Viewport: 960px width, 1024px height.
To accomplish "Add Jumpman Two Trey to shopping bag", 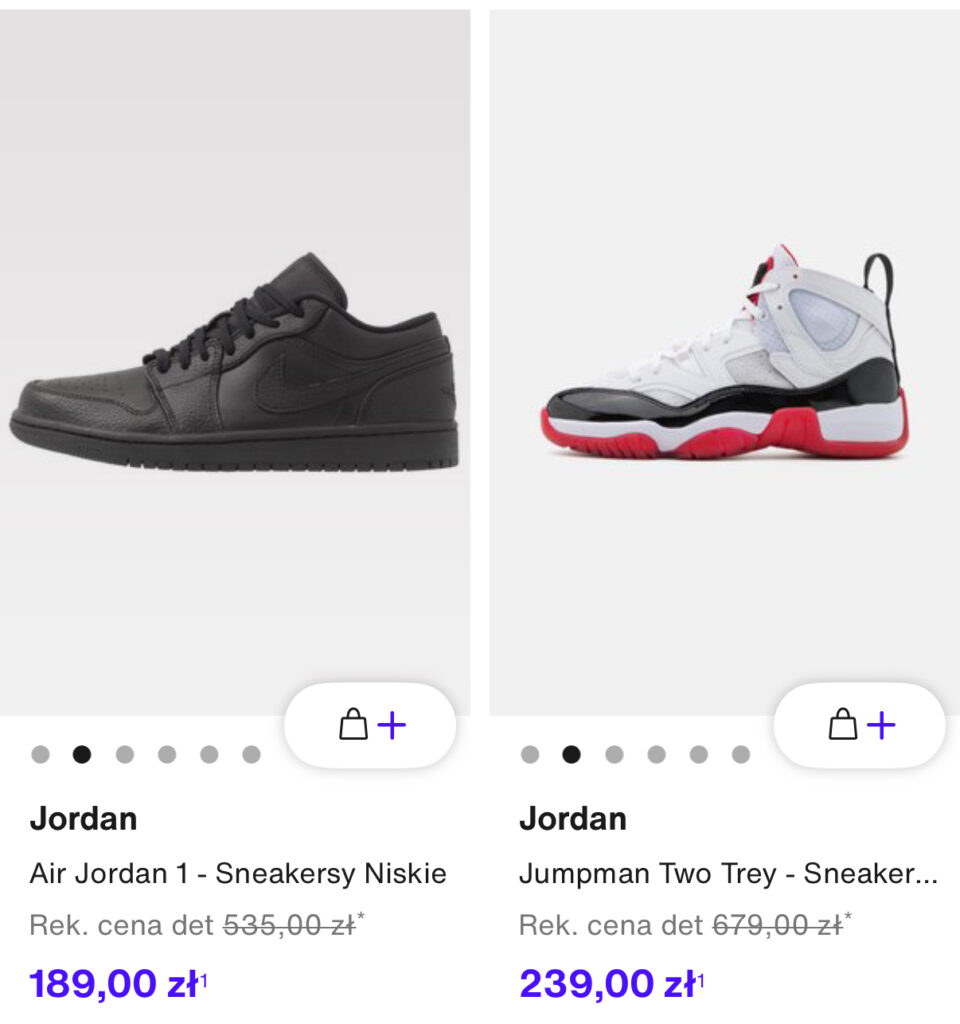I will (x=859, y=725).
